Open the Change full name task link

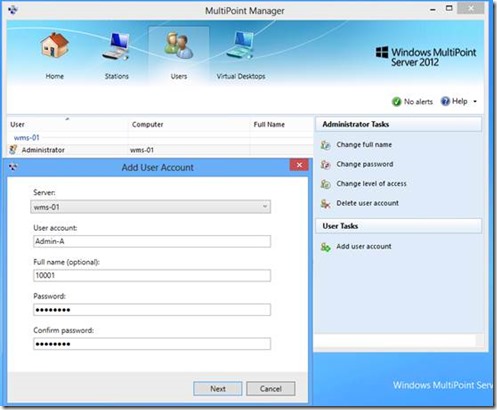click(364, 145)
